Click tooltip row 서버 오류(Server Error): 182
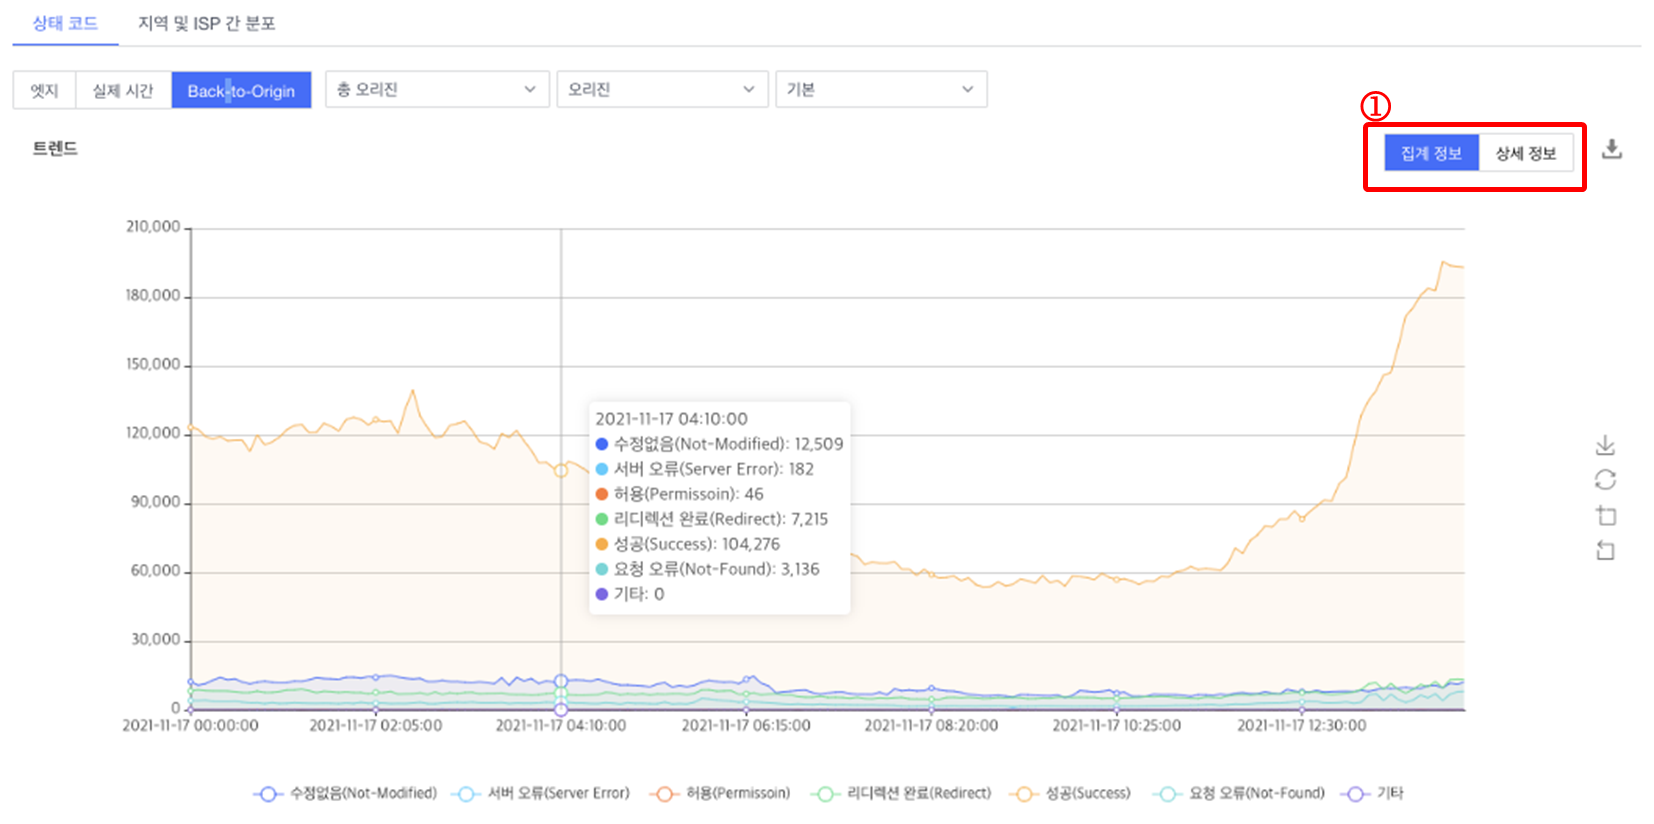Screen dimensions: 1654x824 pos(704,469)
